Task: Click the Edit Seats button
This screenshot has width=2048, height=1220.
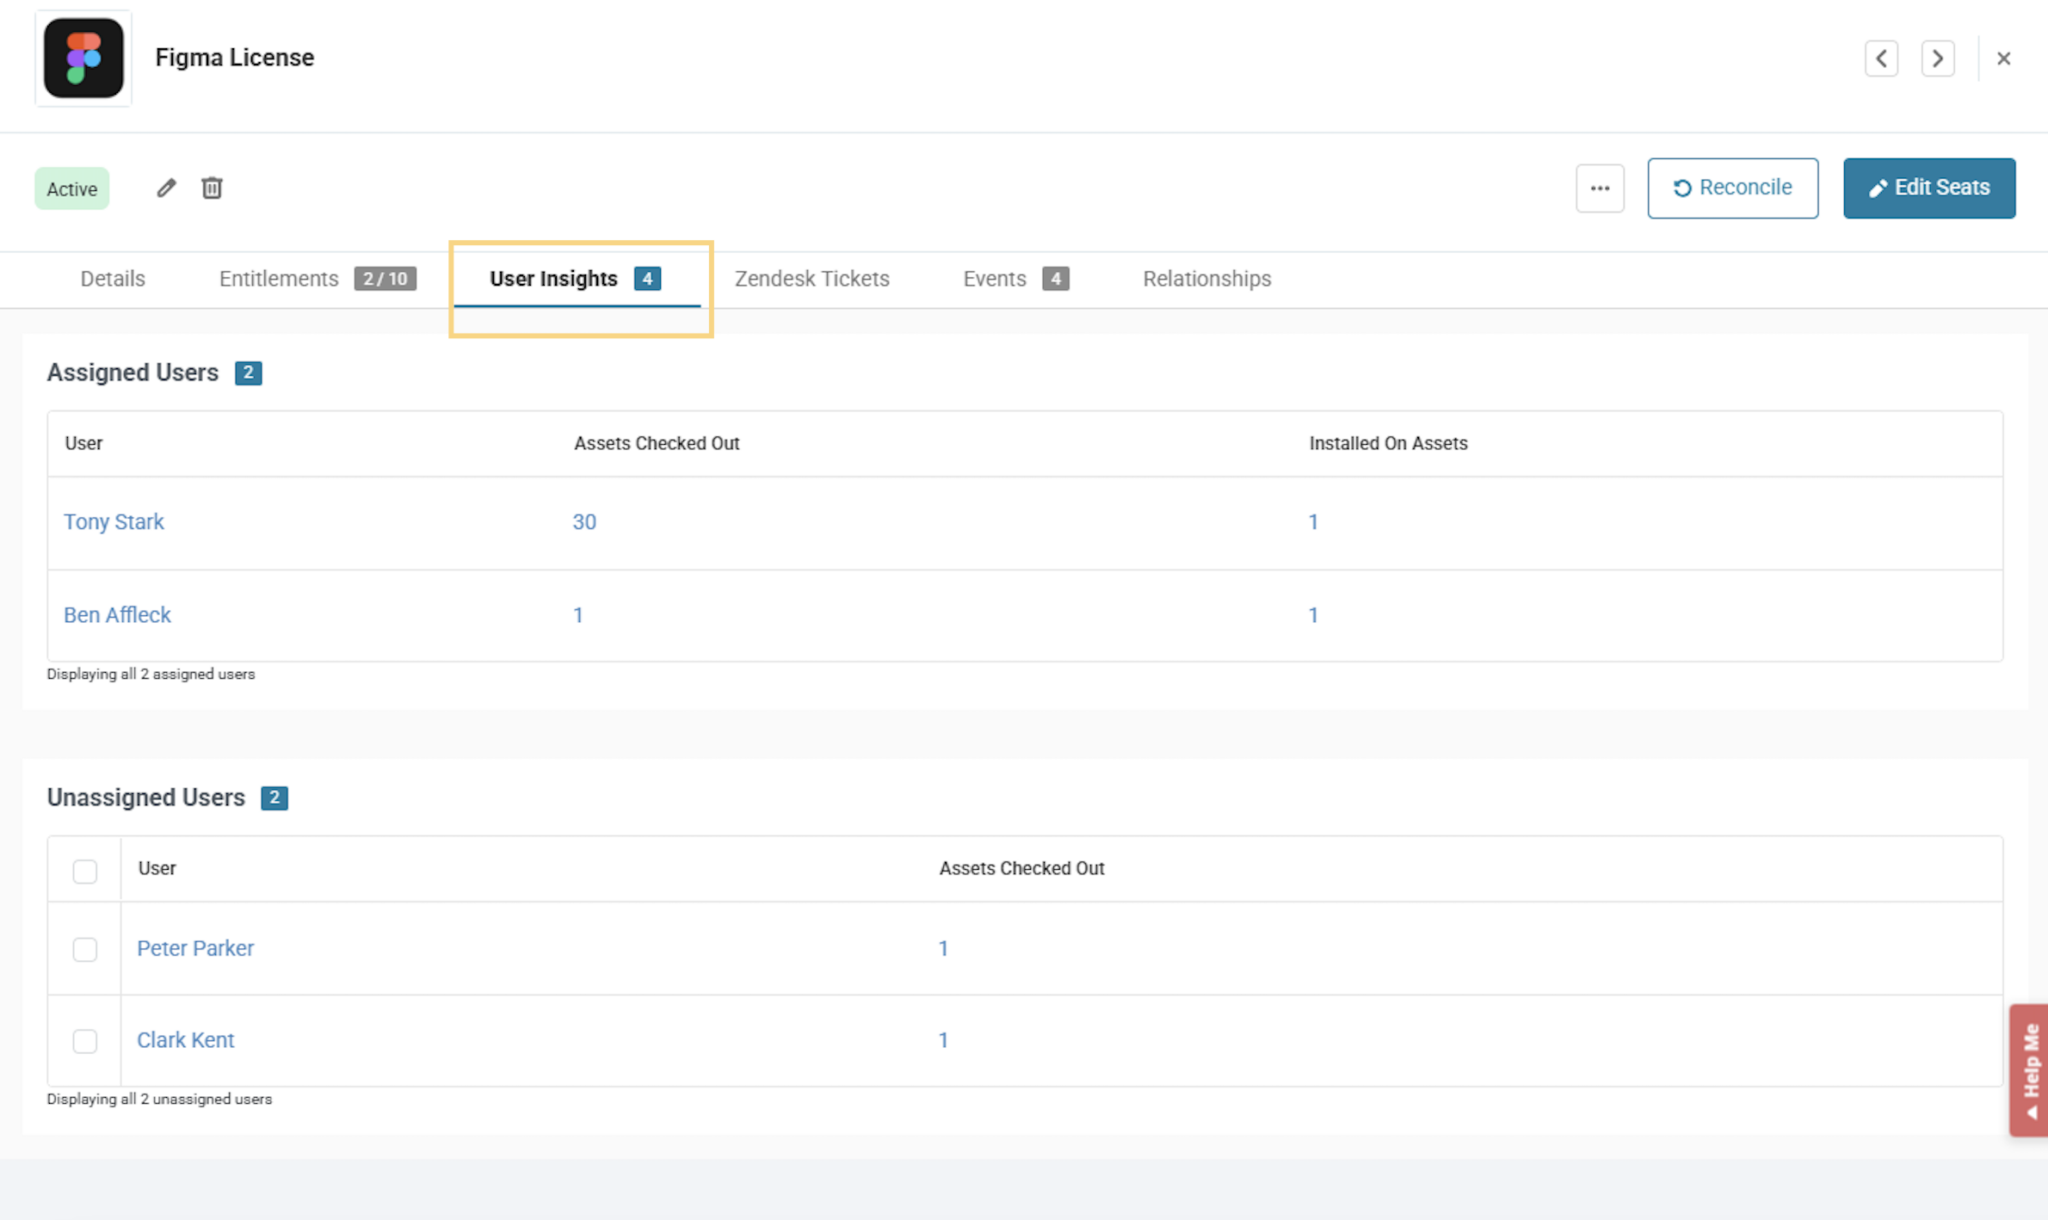Action: tap(1928, 188)
